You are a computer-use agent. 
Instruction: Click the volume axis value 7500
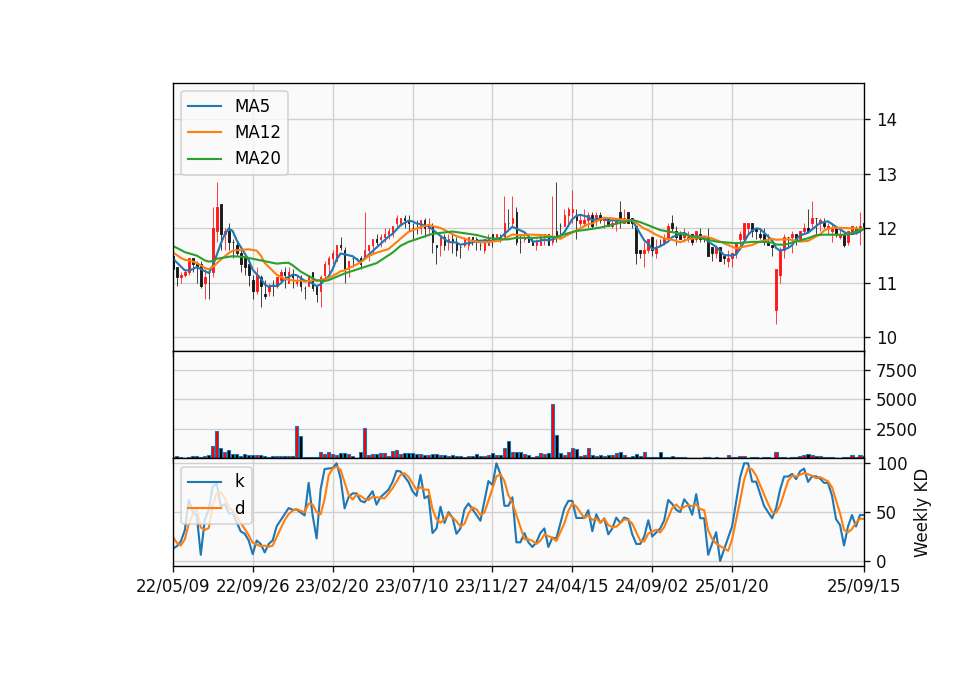pyautogui.click(x=896, y=371)
